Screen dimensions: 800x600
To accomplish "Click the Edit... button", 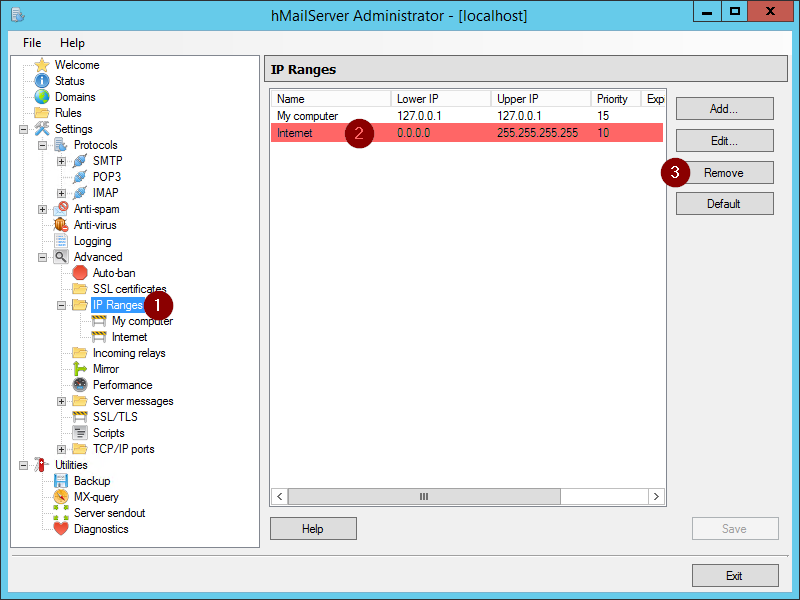I will [x=724, y=140].
